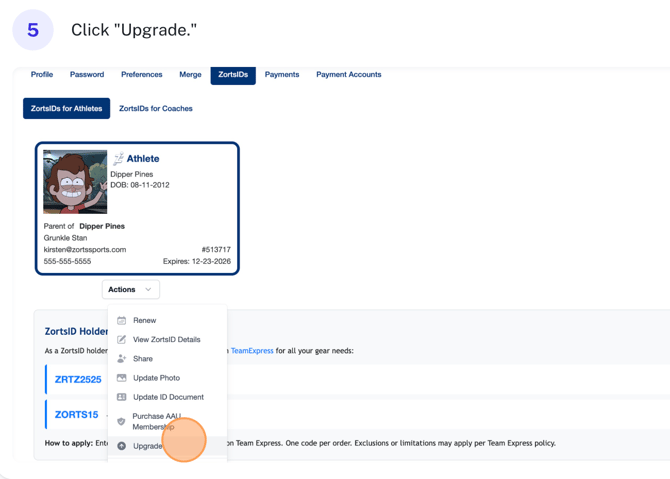
Task: Open the Actions dropdown
Action: point(130,290)
